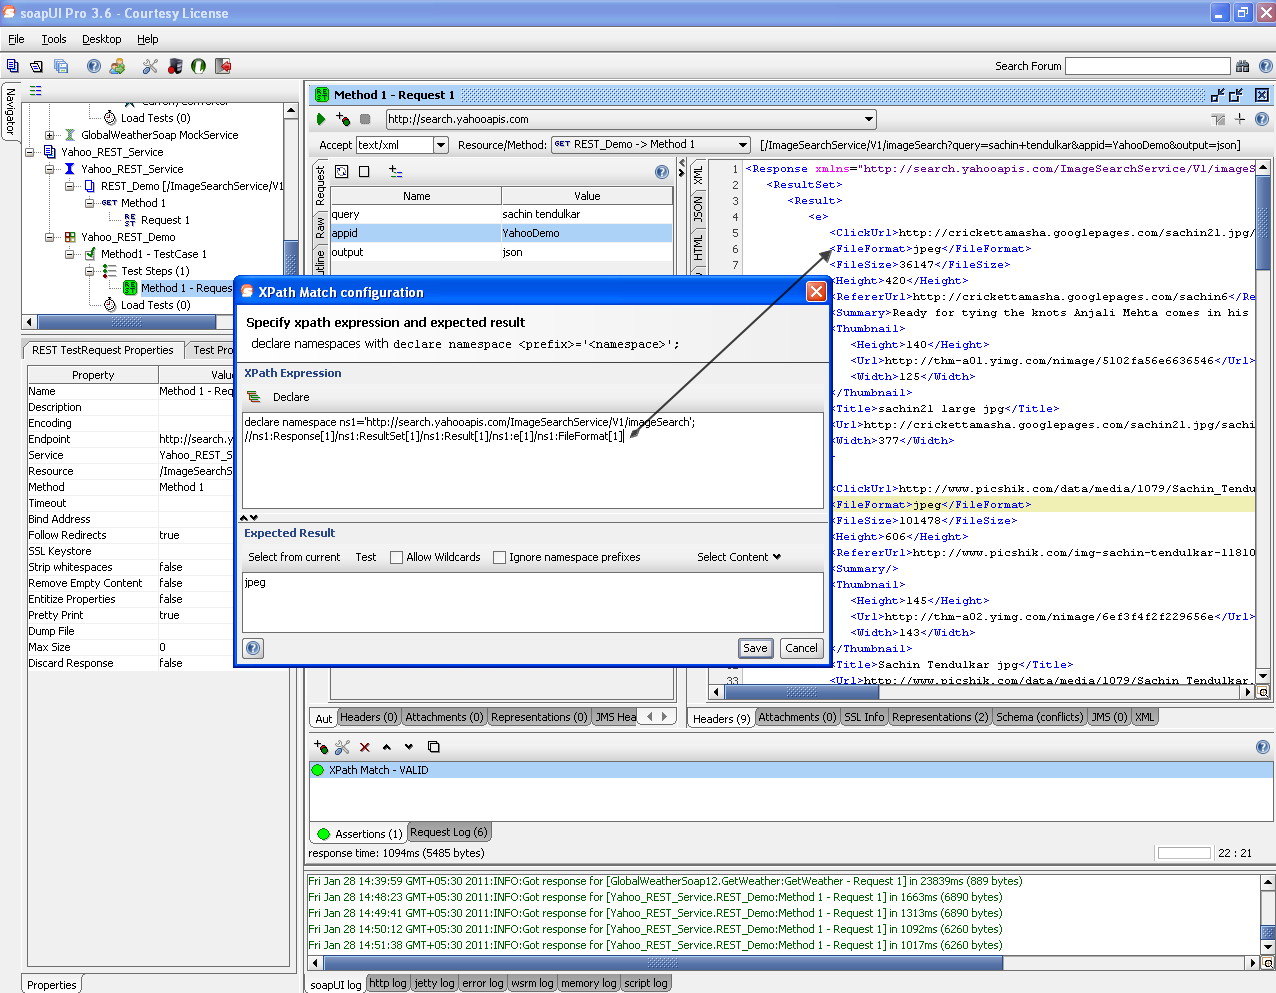This screenshot has width=1276, height=993.
Task: Open the Resource/Method dropdown
Action: (x=743, y=145)
